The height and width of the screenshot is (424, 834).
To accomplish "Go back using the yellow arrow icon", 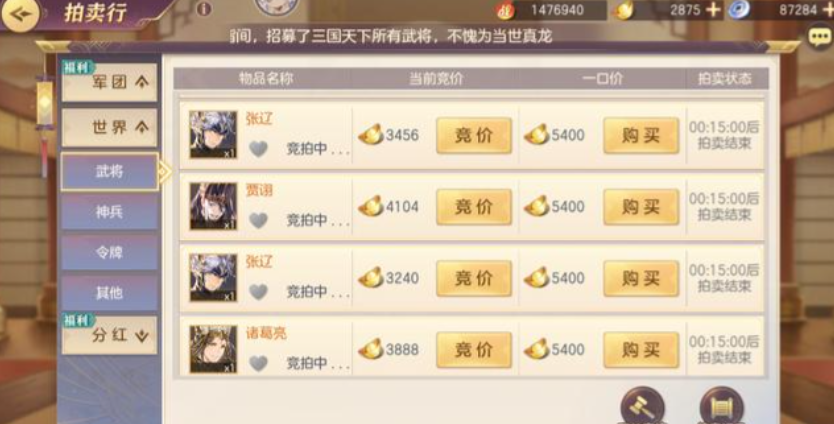I will coord(20,14).
